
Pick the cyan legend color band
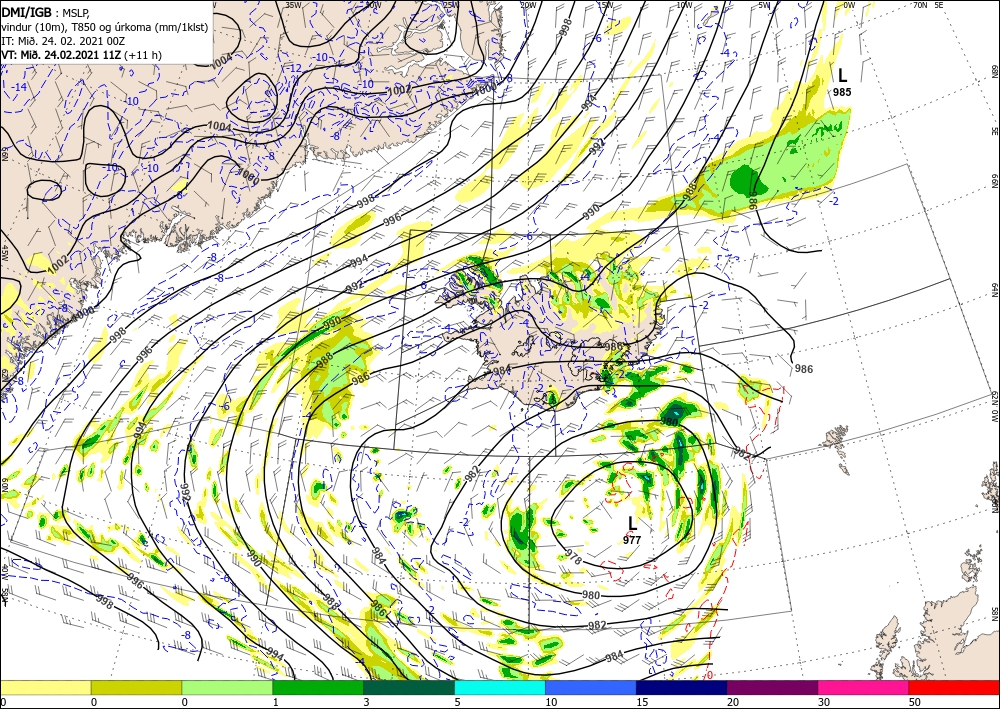[500, 687]
